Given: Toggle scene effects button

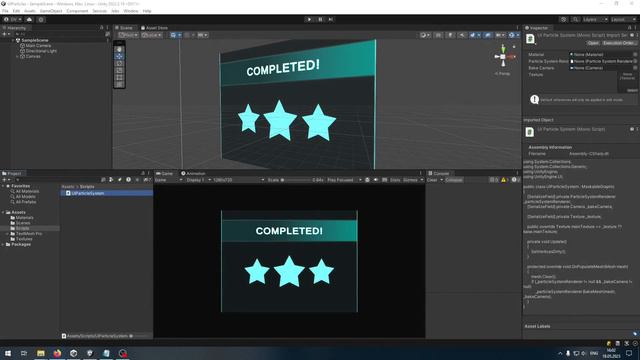Looking at the screenshot, I should 474,35.
